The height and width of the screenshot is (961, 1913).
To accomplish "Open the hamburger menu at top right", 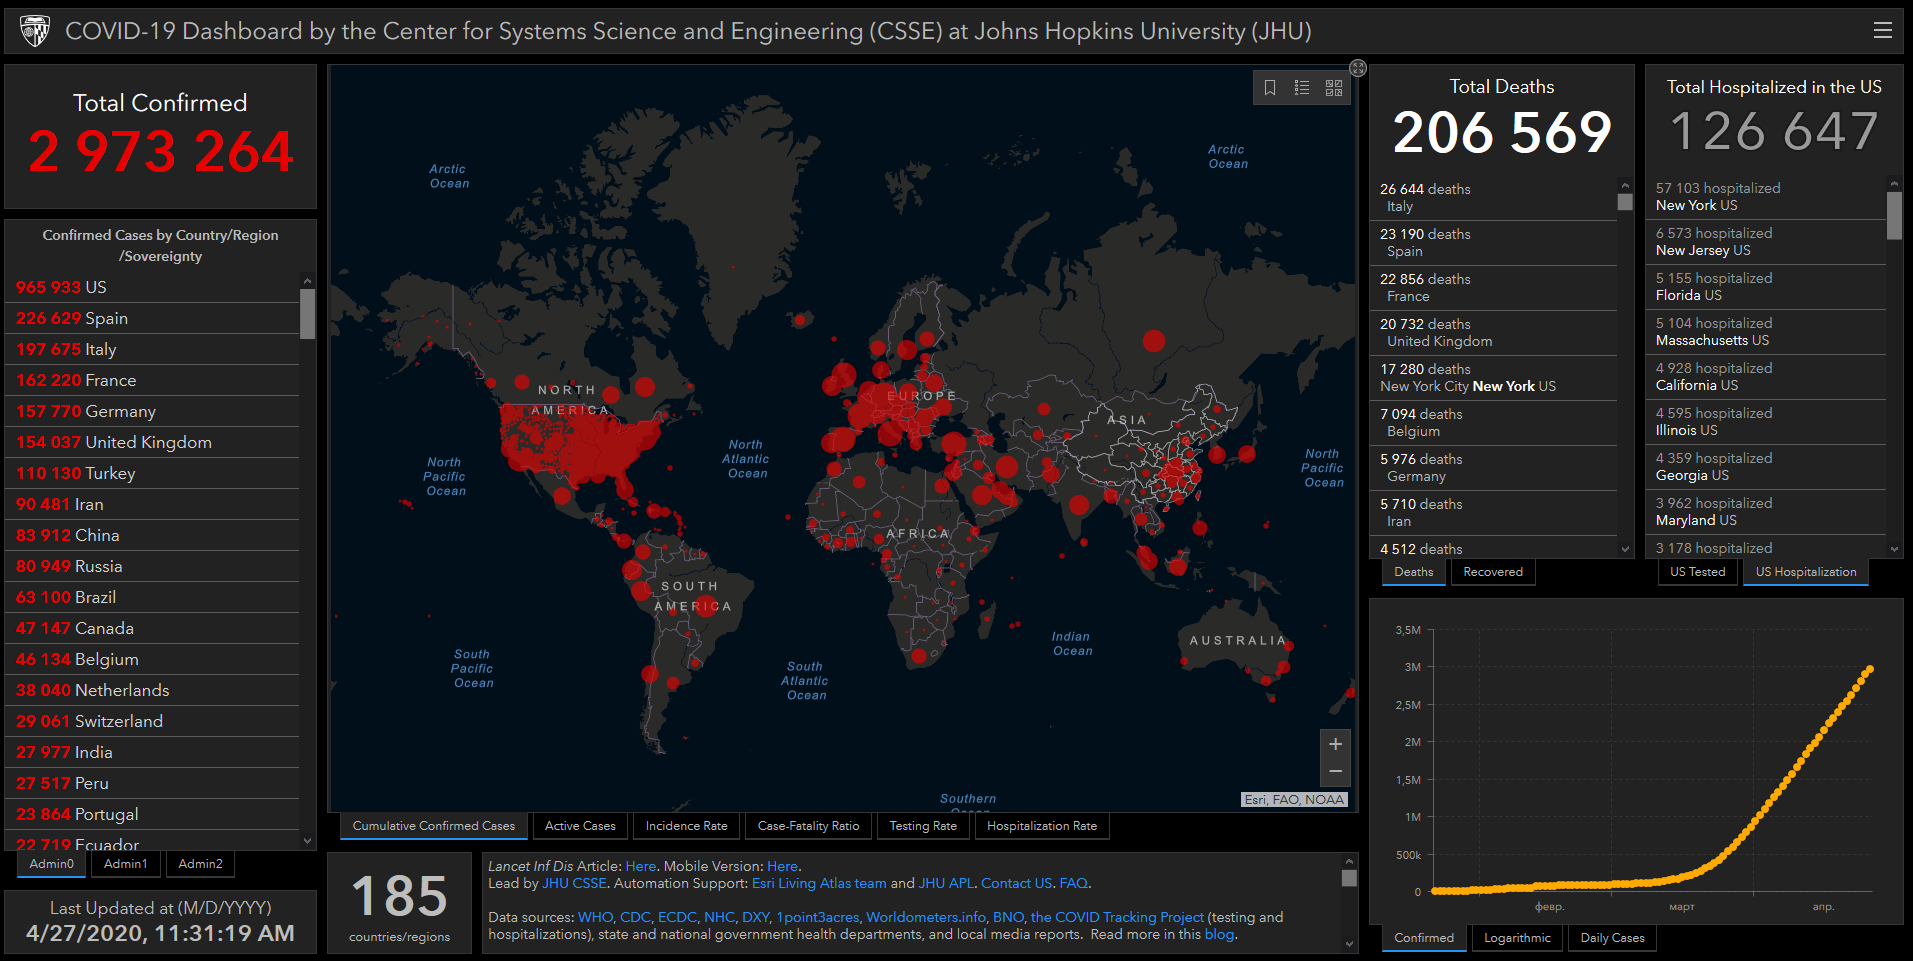I will 1882,31.
